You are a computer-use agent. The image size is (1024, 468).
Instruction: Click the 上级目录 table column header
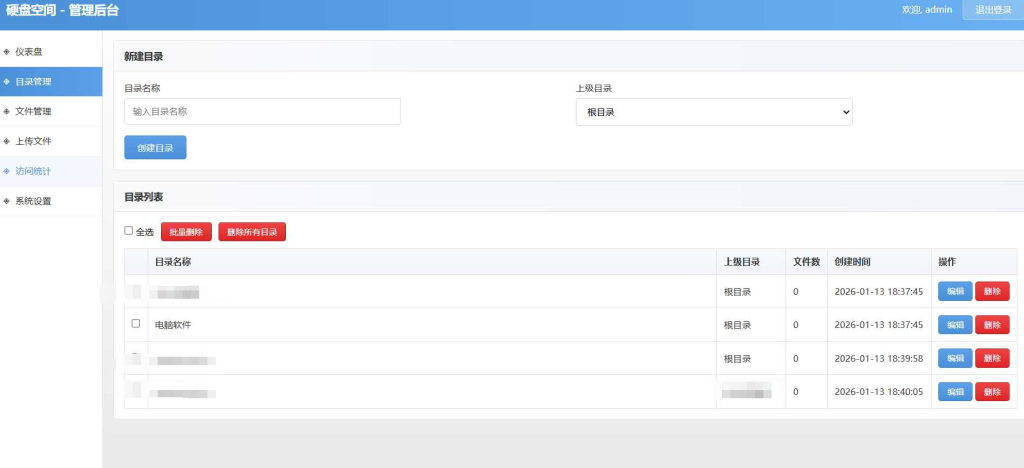pyautogui.click(x=742, y=262)
